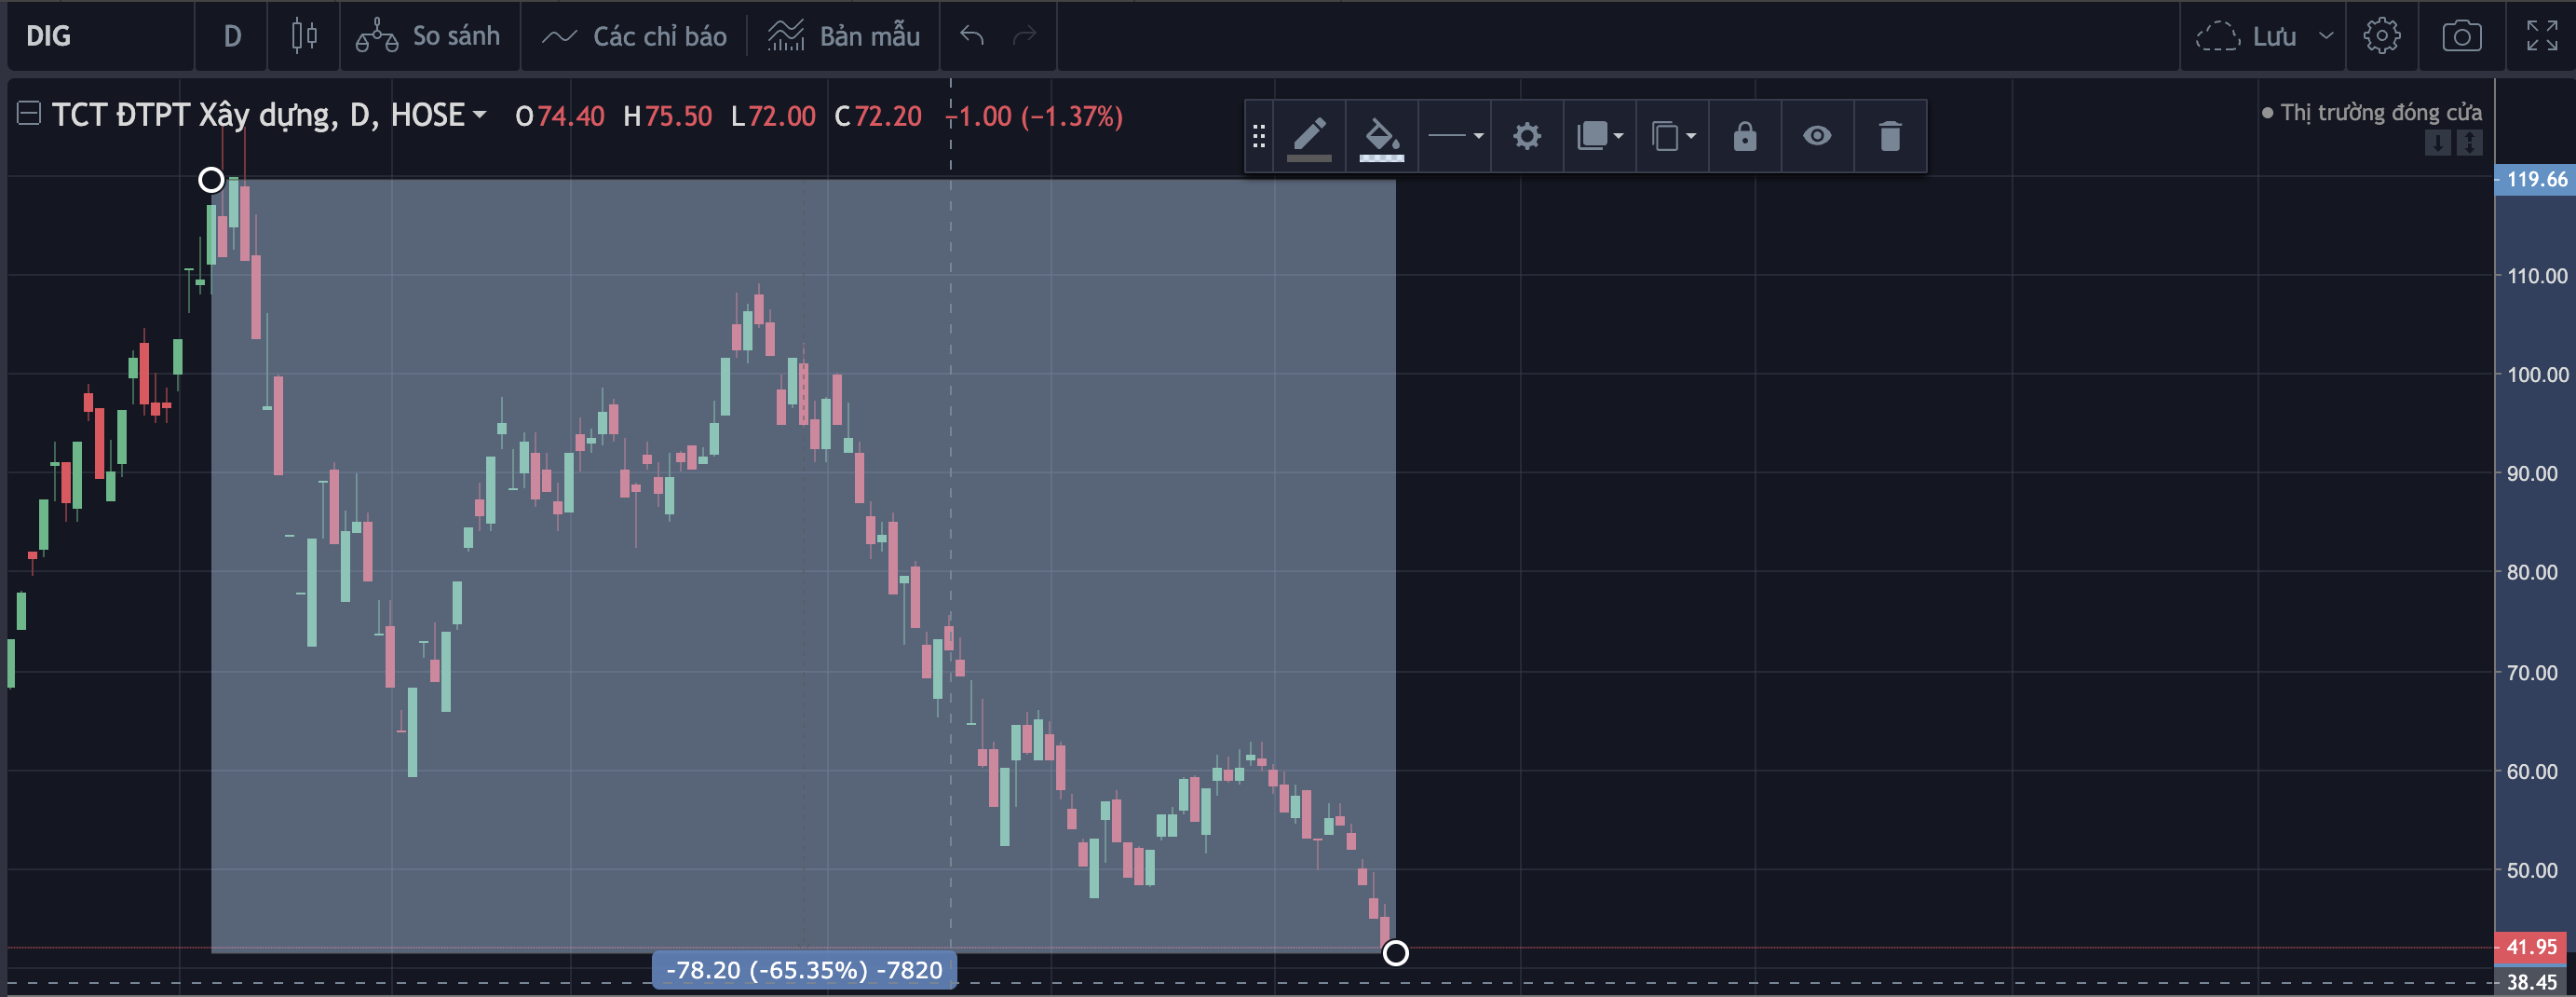Click the 119.66 price axis label

click(2535, 180)
